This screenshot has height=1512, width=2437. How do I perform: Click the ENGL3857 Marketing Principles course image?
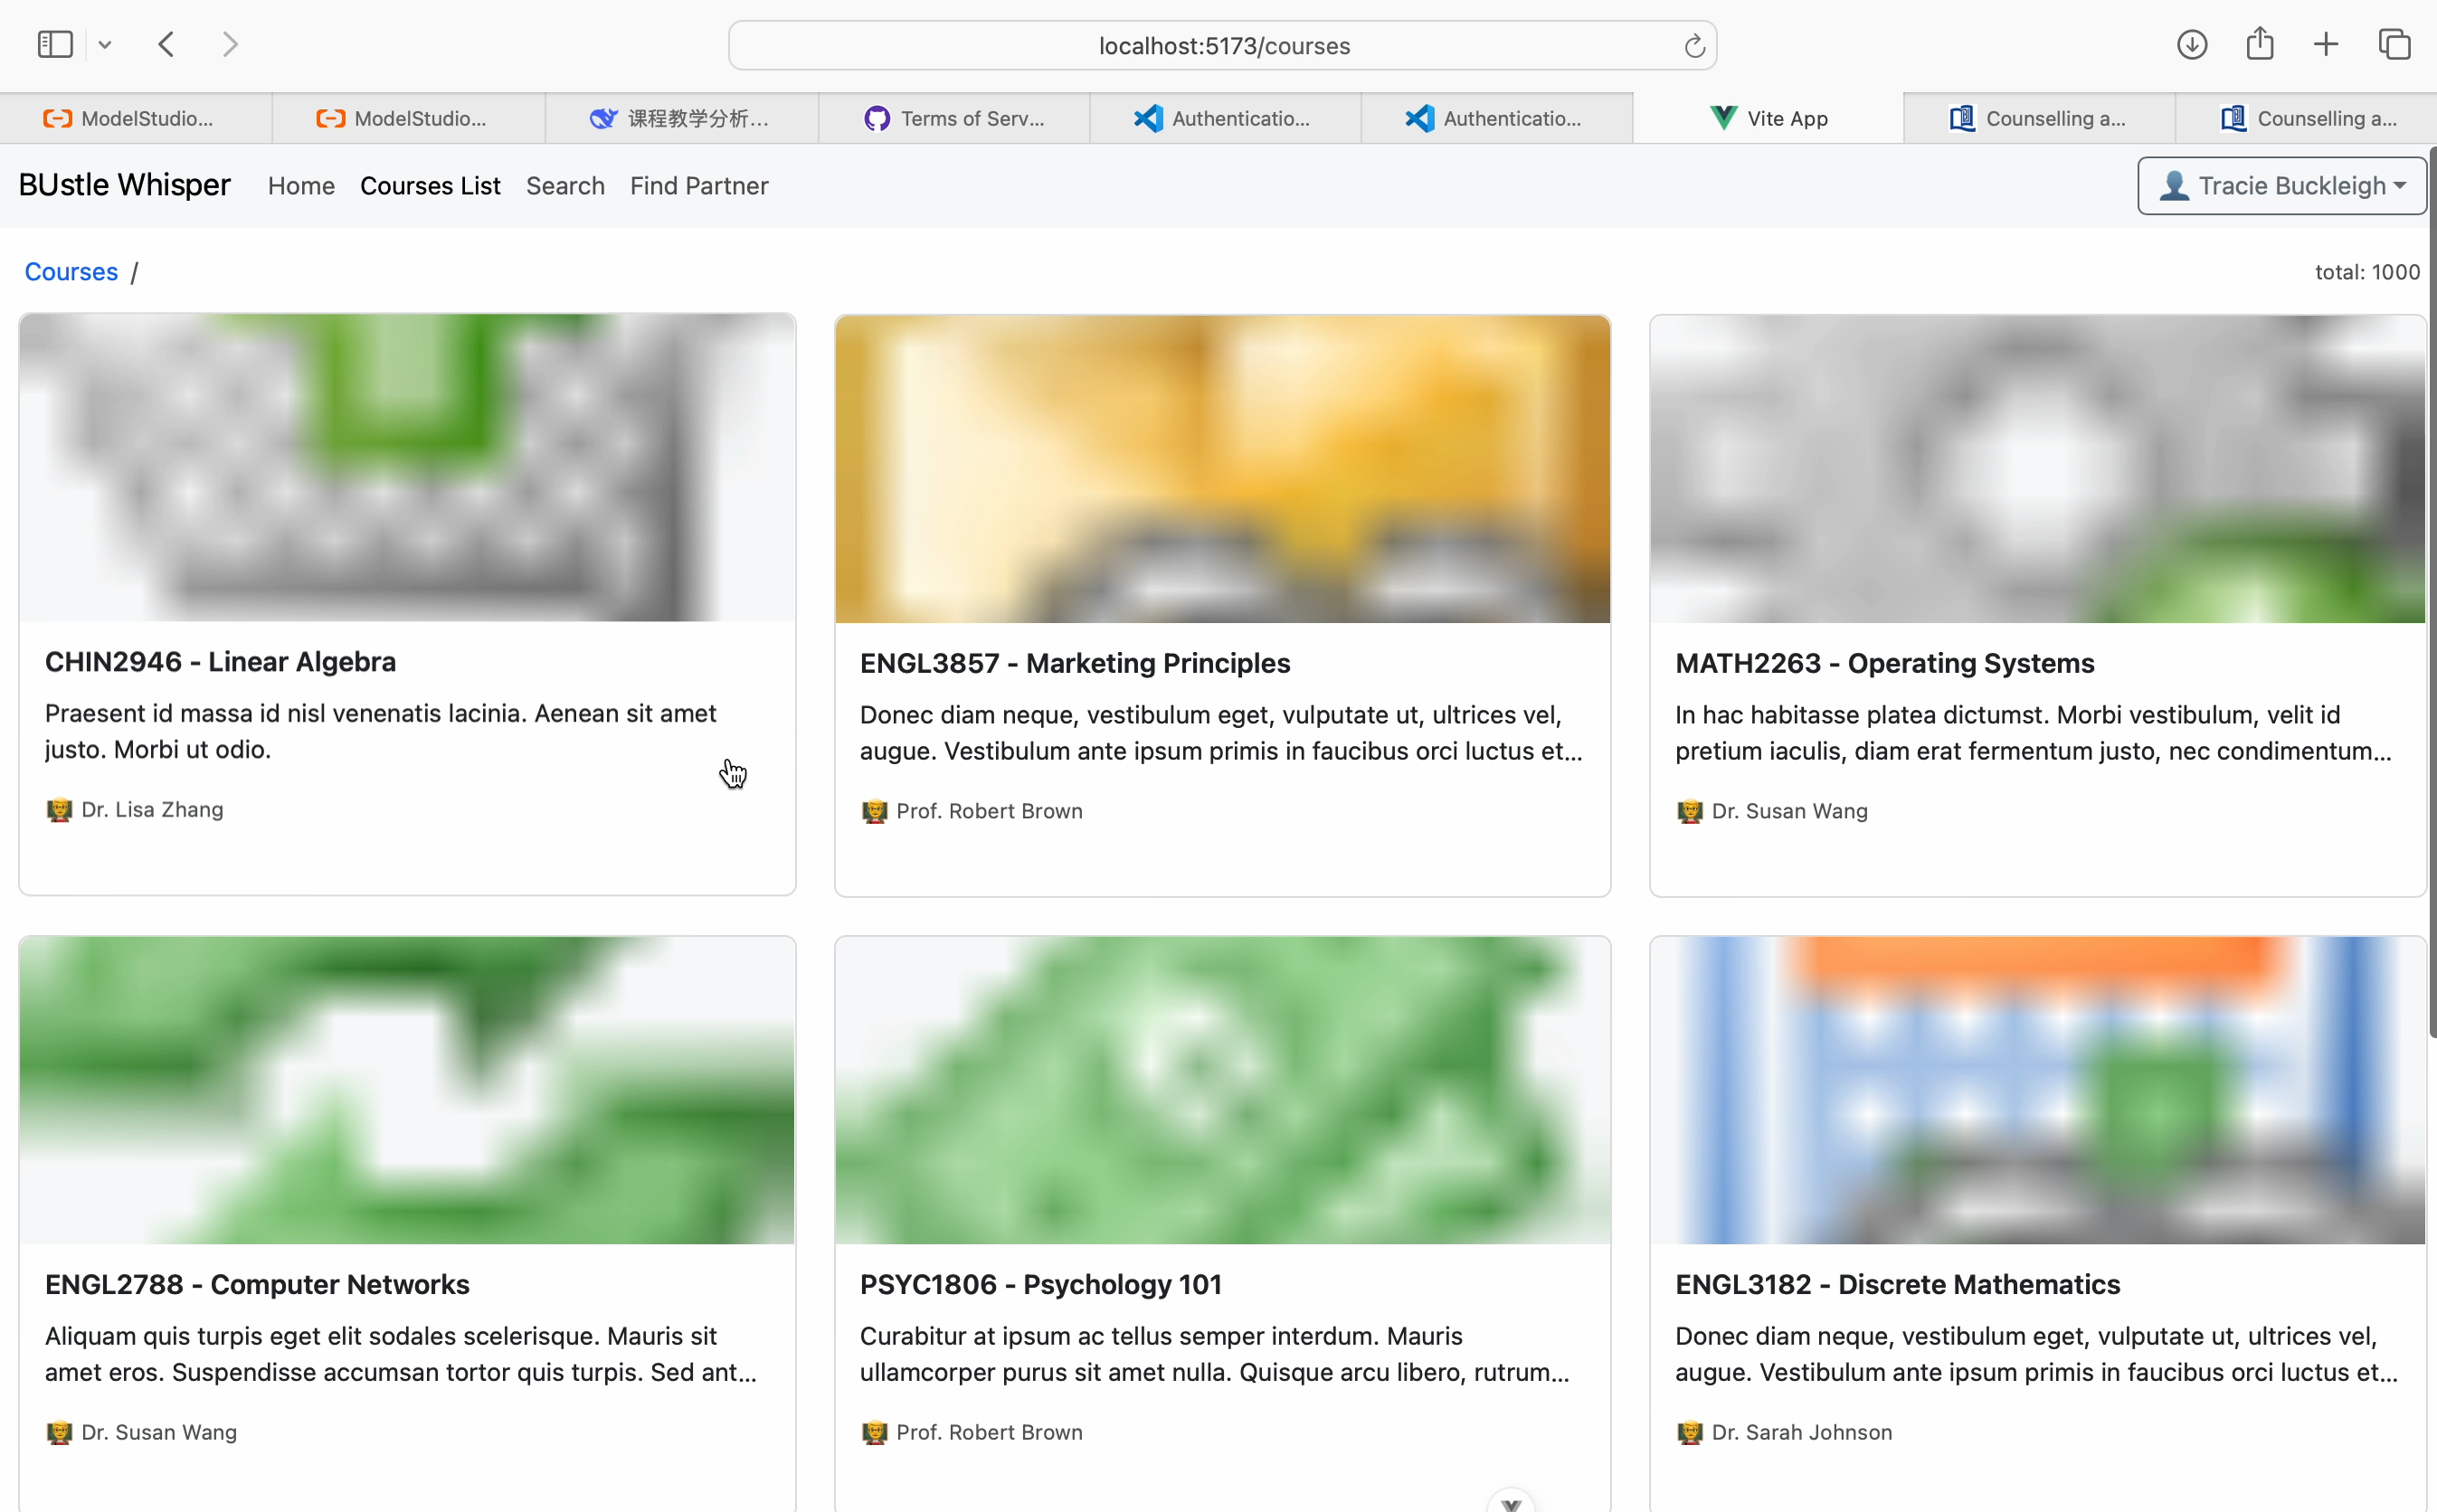click(x=1222, y=469)
